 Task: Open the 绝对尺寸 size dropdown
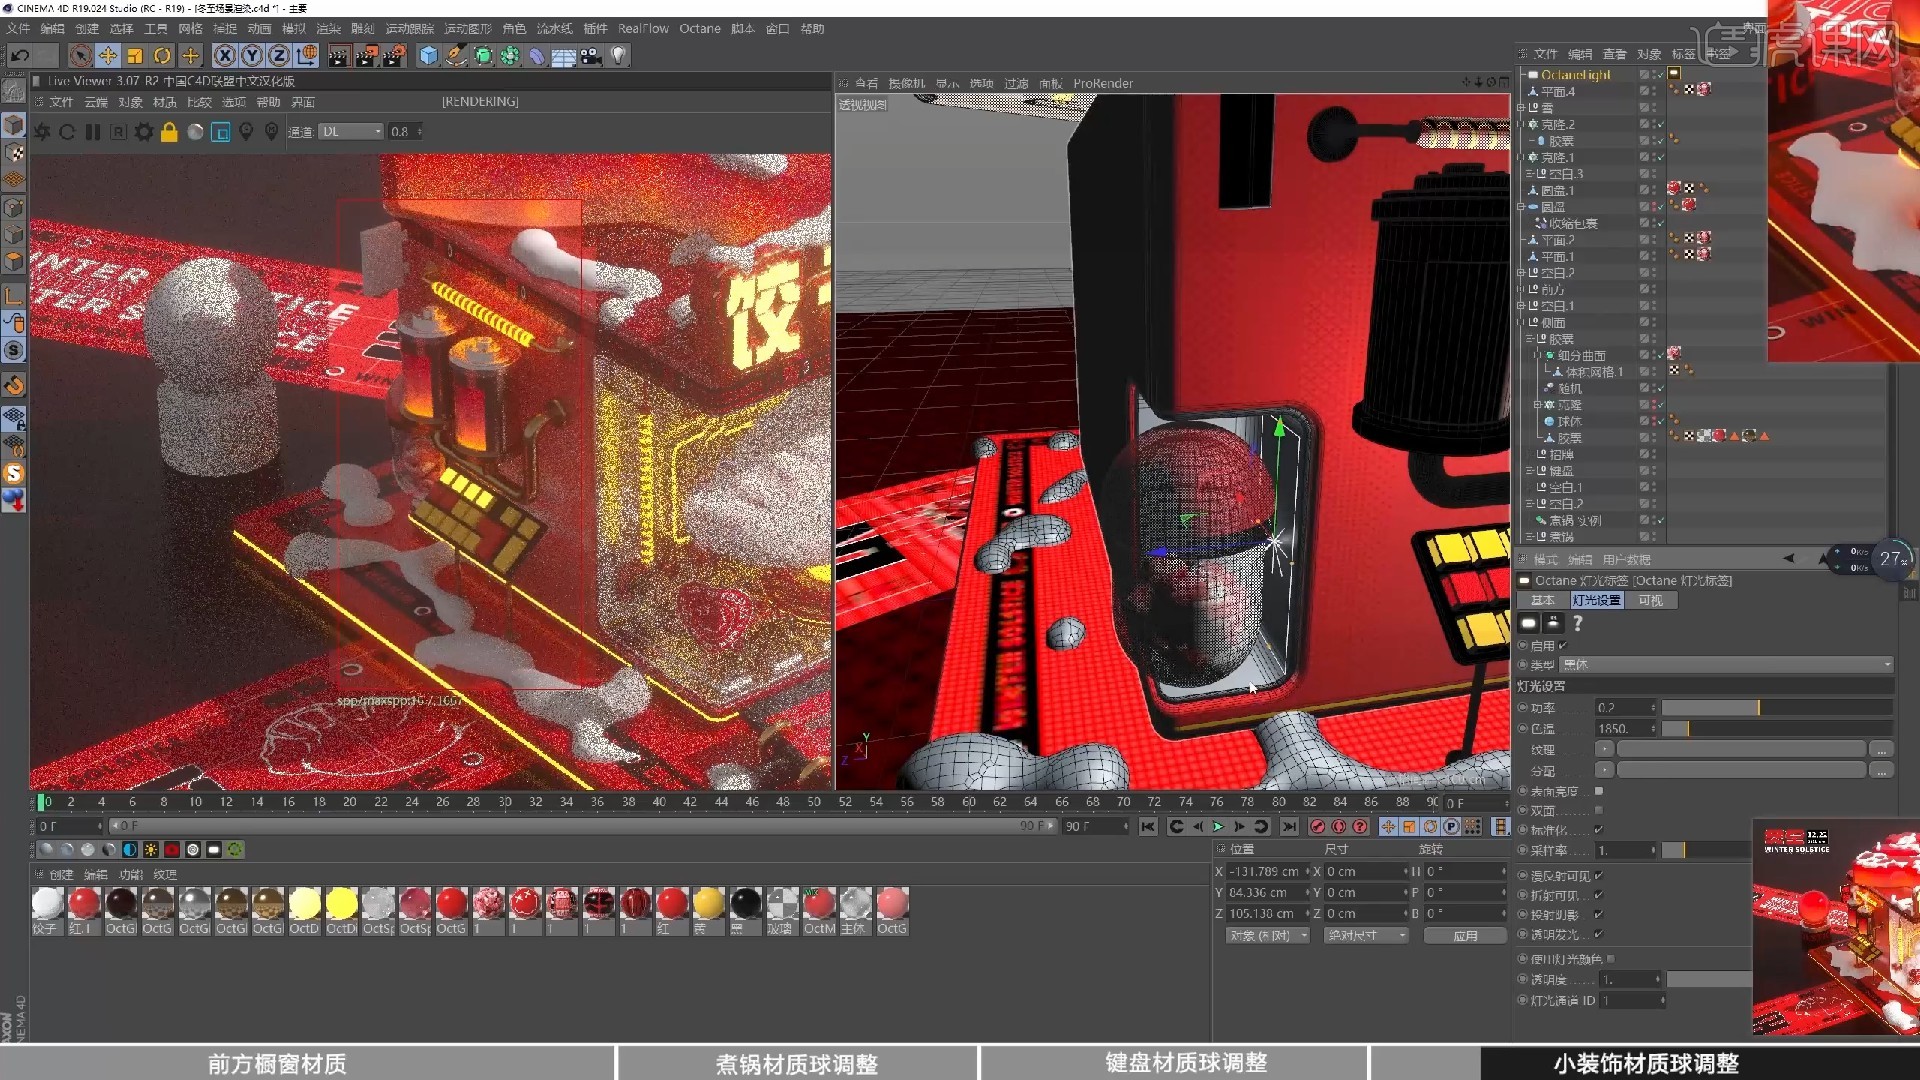(1366, 936)
